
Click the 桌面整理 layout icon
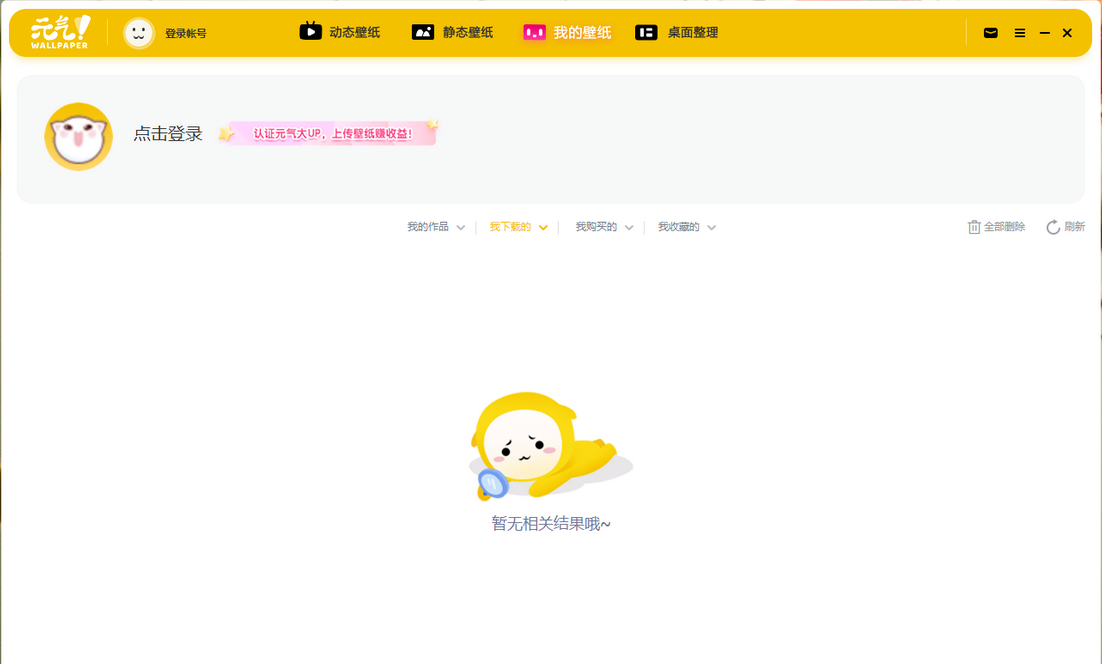pyautogui.click(x=646, y=32)
